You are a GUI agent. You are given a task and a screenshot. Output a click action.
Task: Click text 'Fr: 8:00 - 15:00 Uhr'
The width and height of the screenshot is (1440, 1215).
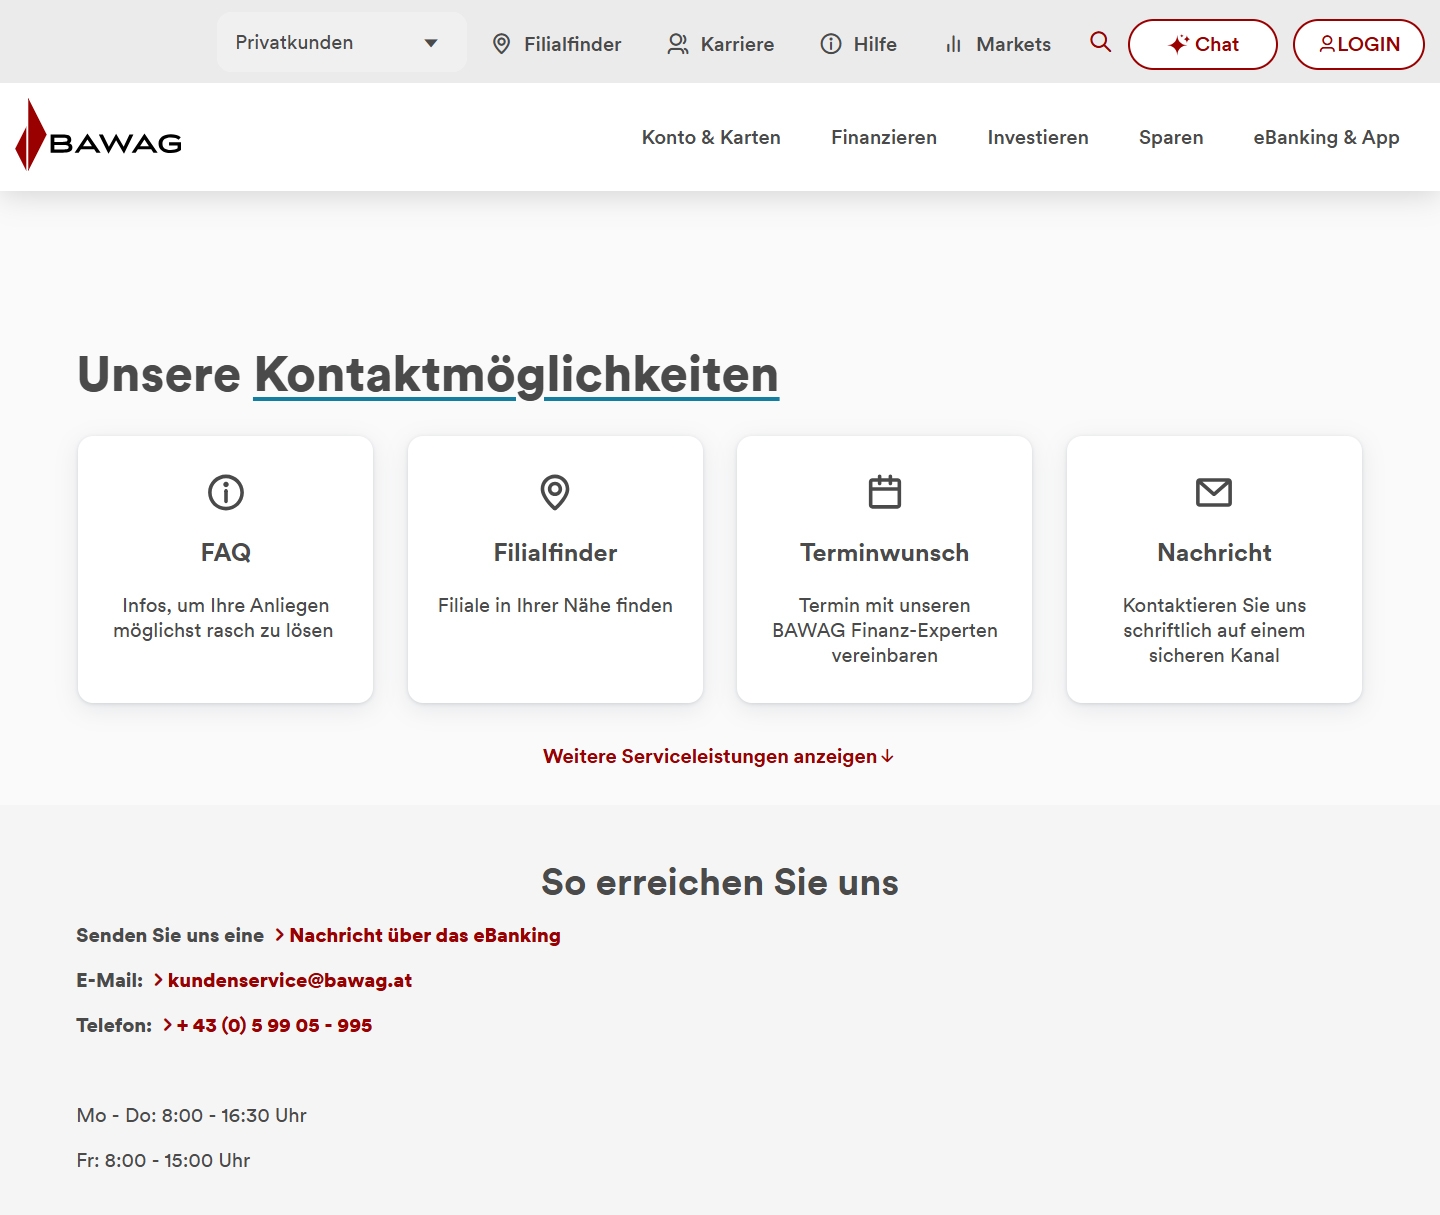click(x=163, y=1160)
